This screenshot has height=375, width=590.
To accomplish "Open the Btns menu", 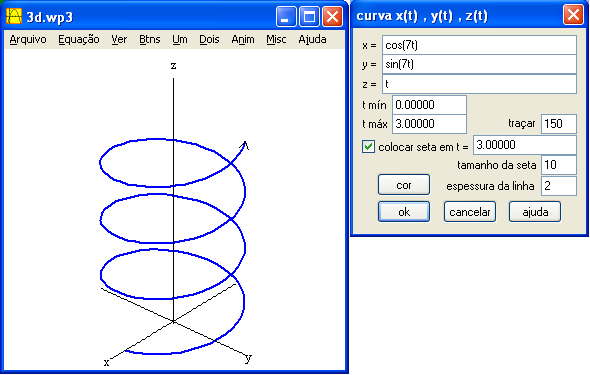I will pos(149,39).
